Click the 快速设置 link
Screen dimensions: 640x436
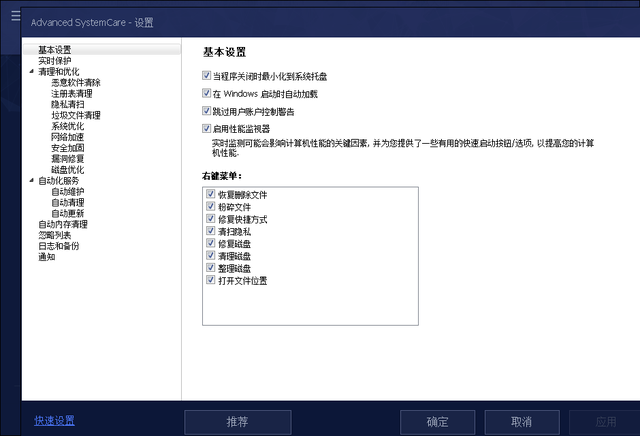tap(54, 420)
